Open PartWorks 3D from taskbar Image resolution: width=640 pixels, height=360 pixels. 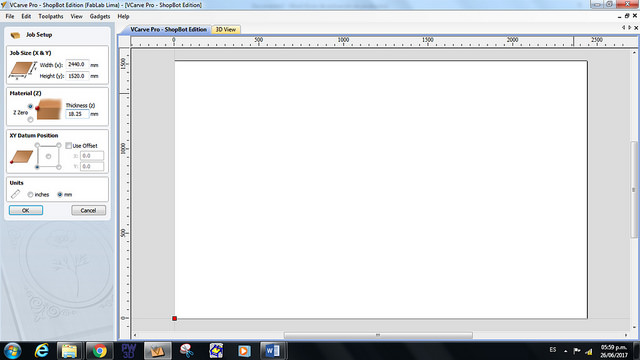pos(128,351)
